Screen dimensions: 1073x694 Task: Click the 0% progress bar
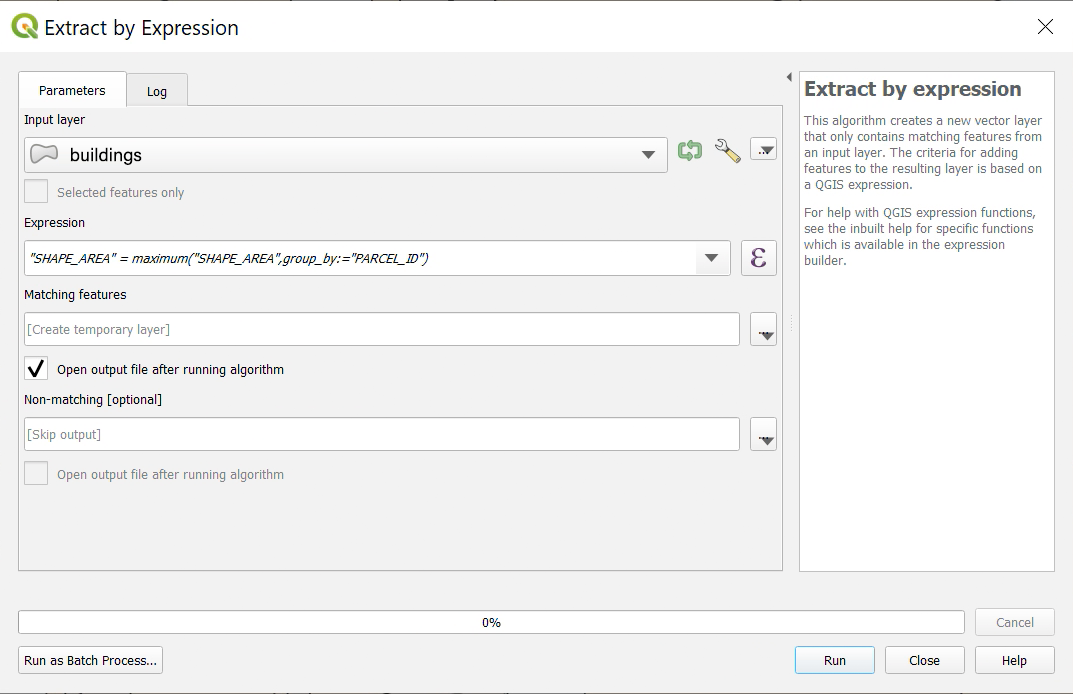click(491, 622)
